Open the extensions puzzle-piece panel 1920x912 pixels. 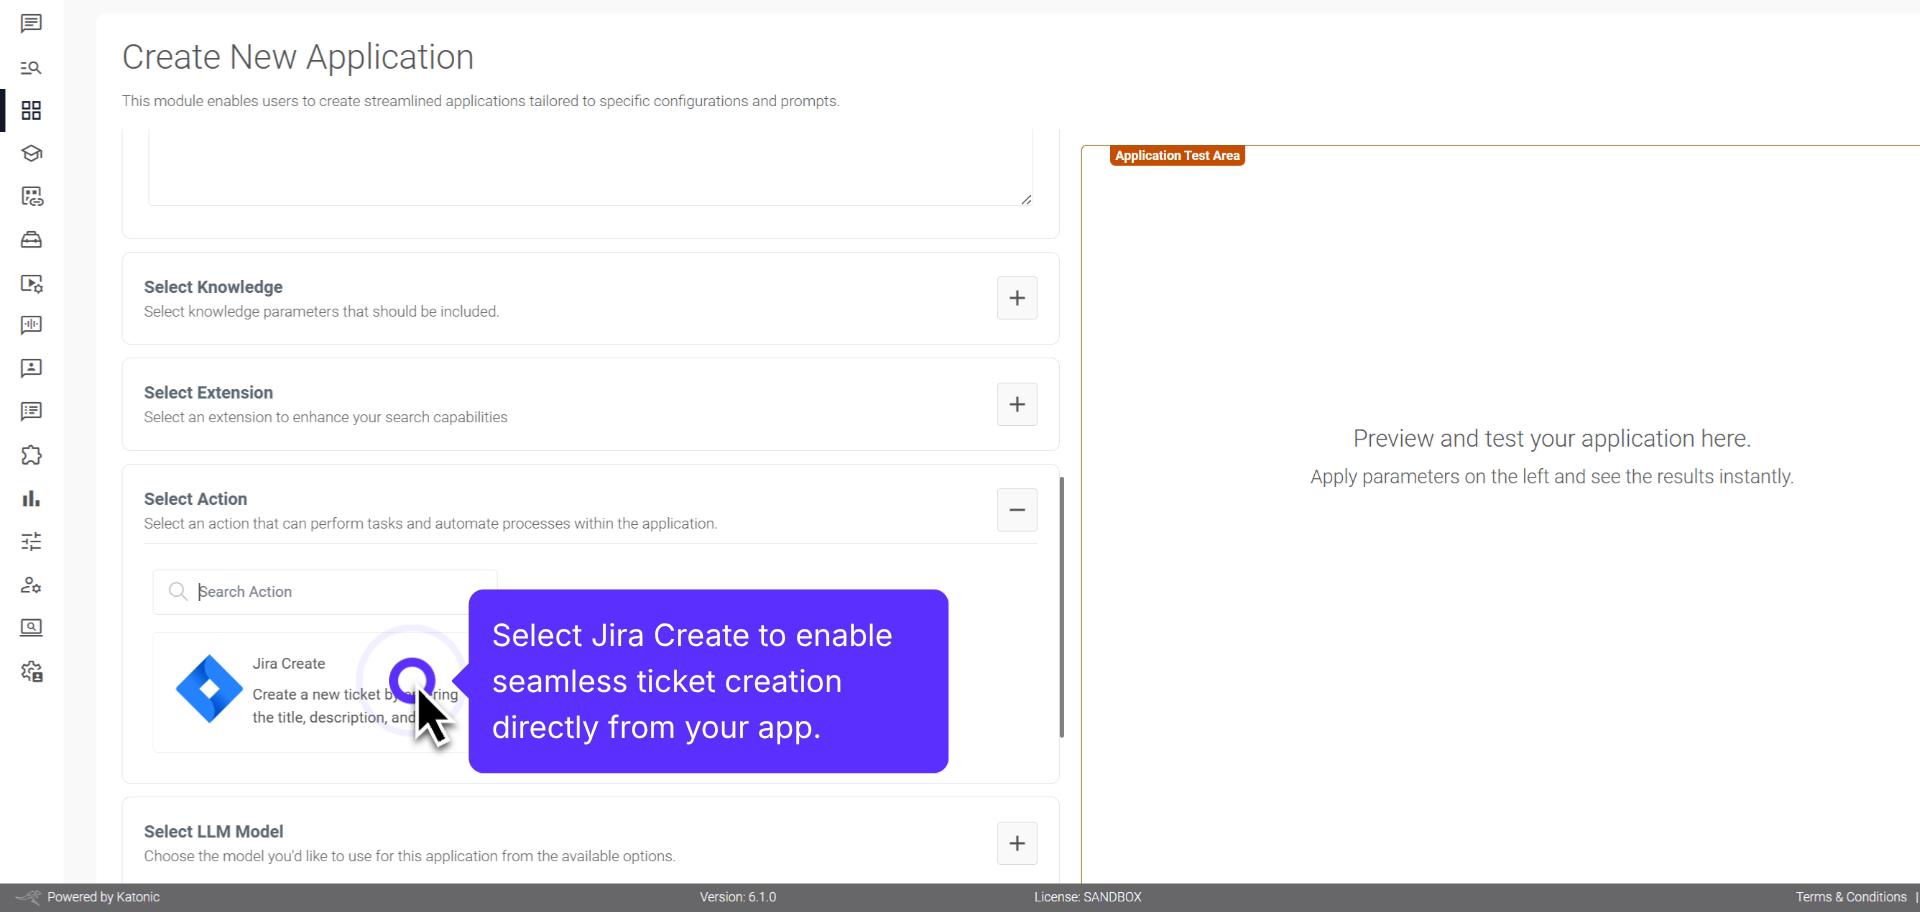tap(31, 455)
